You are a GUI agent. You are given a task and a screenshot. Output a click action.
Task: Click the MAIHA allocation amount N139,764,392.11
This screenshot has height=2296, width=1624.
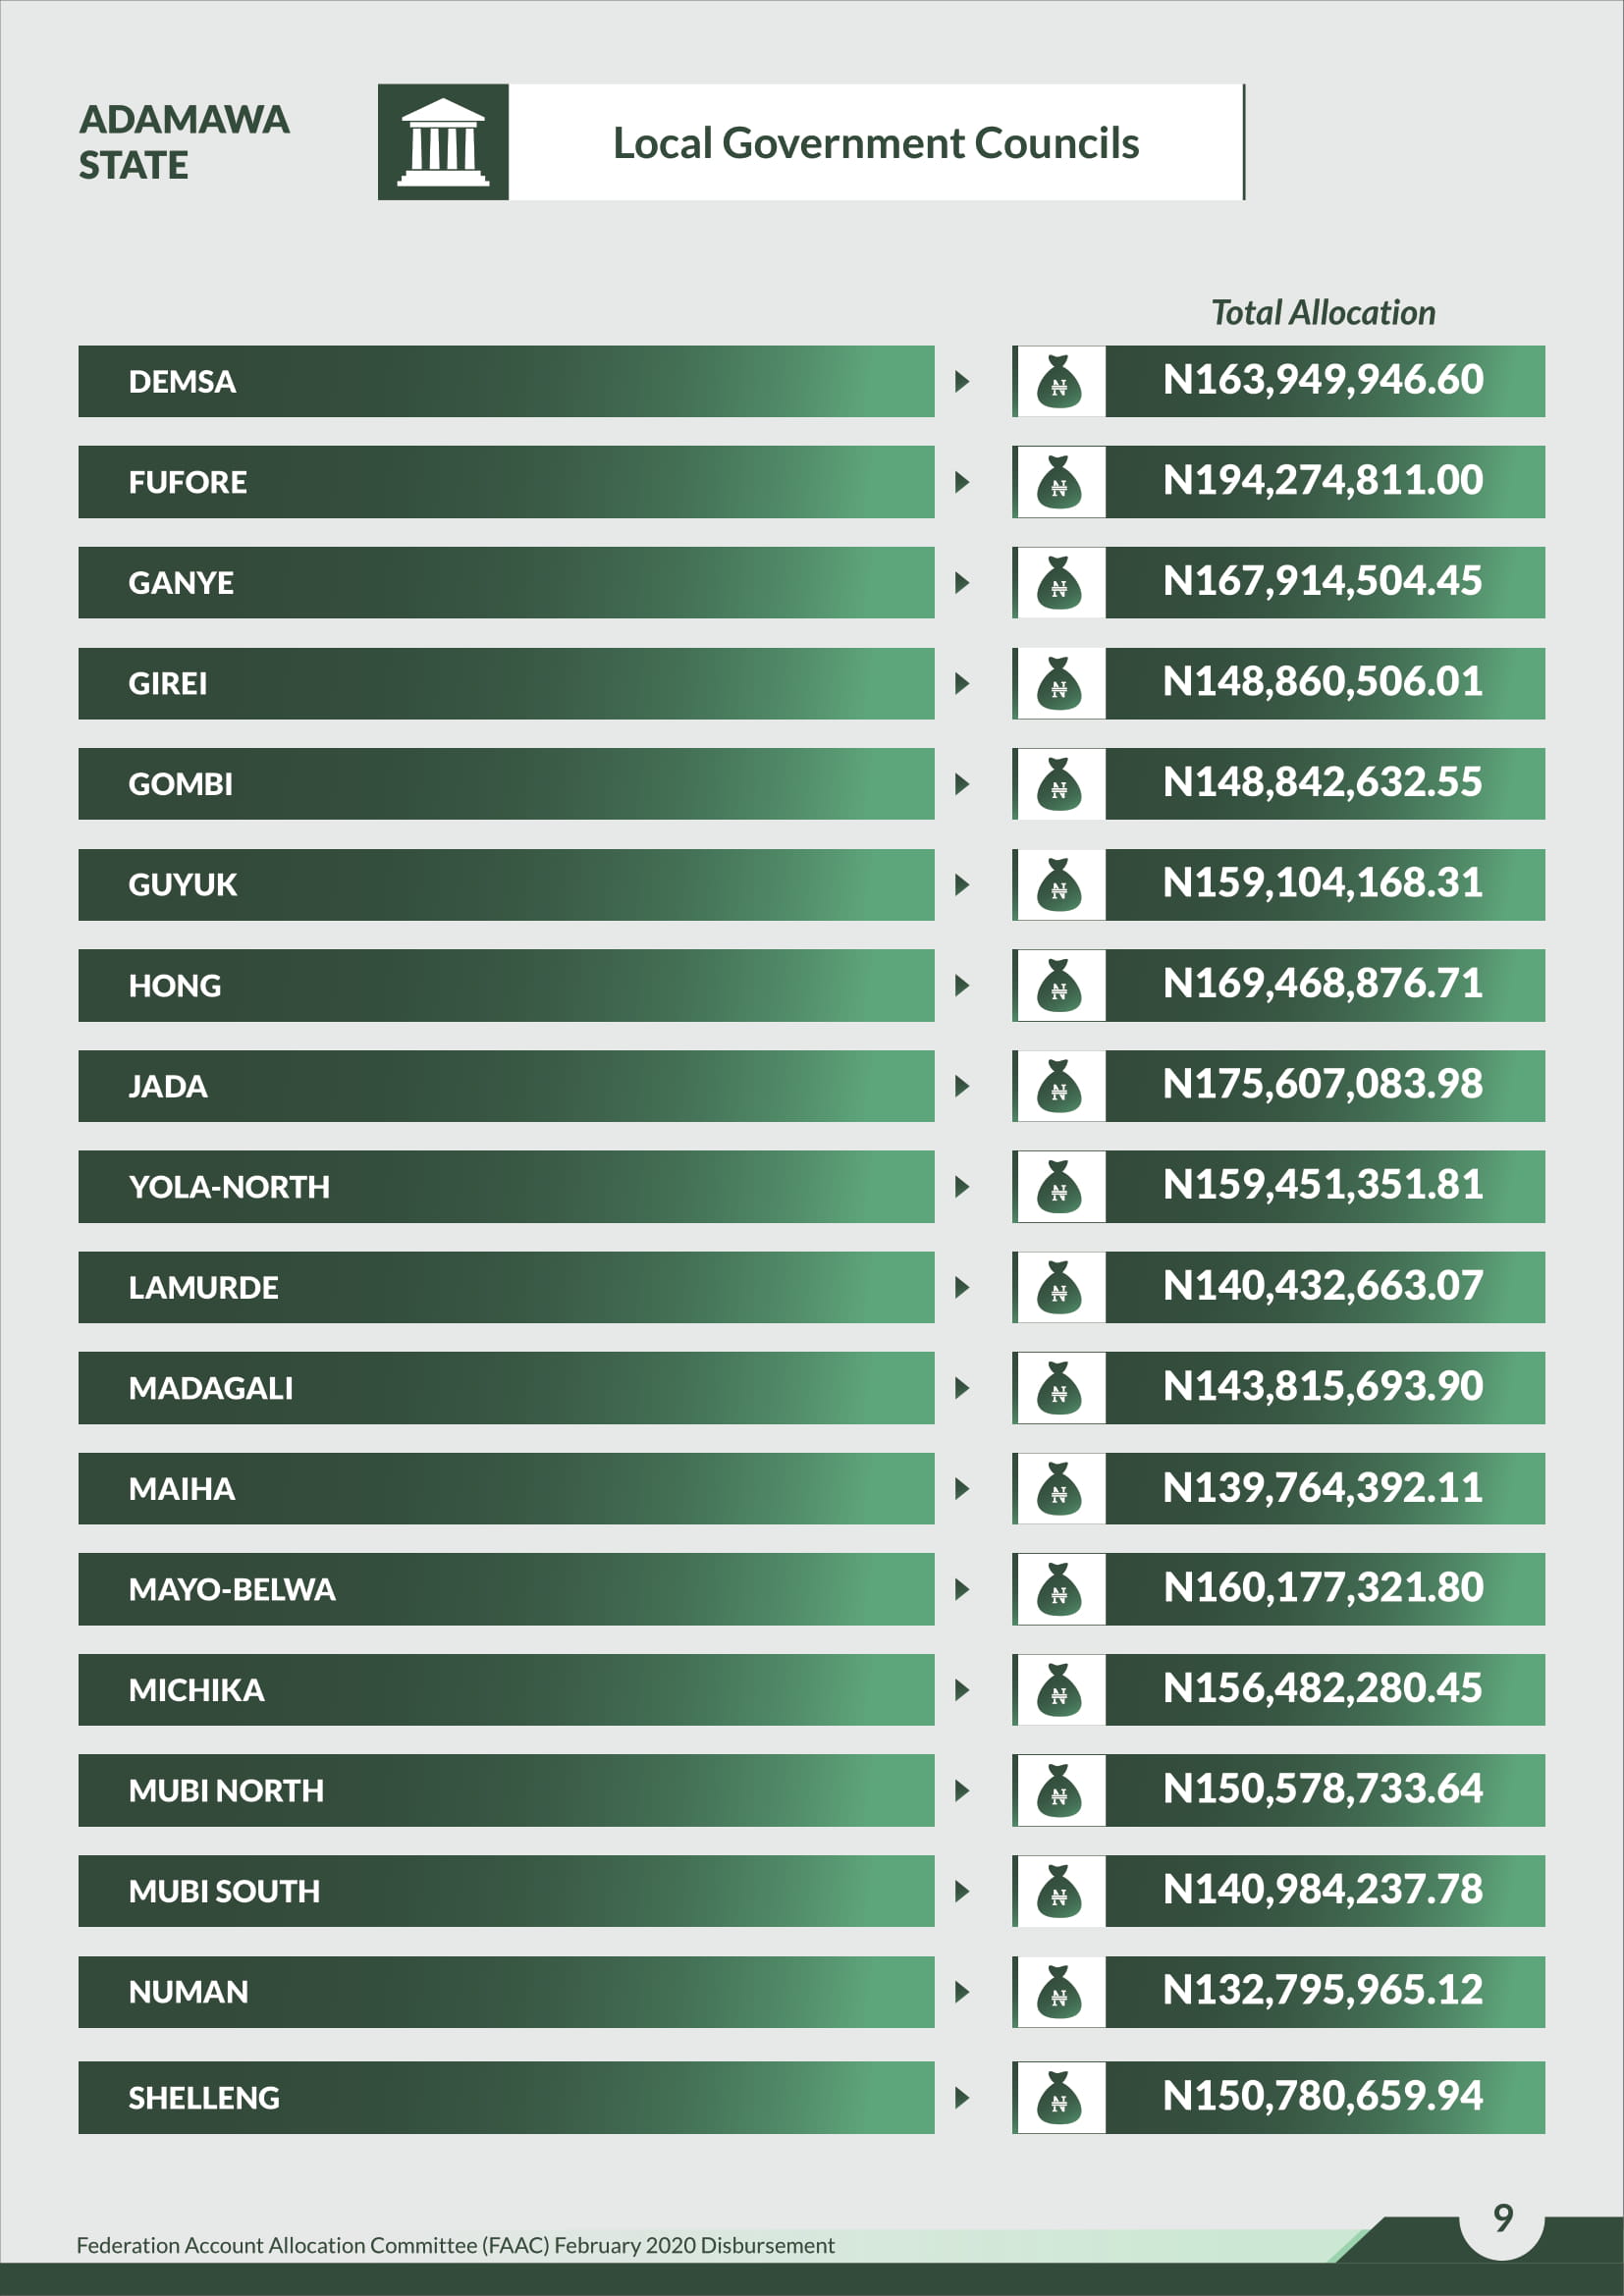coord(1323,1488)
